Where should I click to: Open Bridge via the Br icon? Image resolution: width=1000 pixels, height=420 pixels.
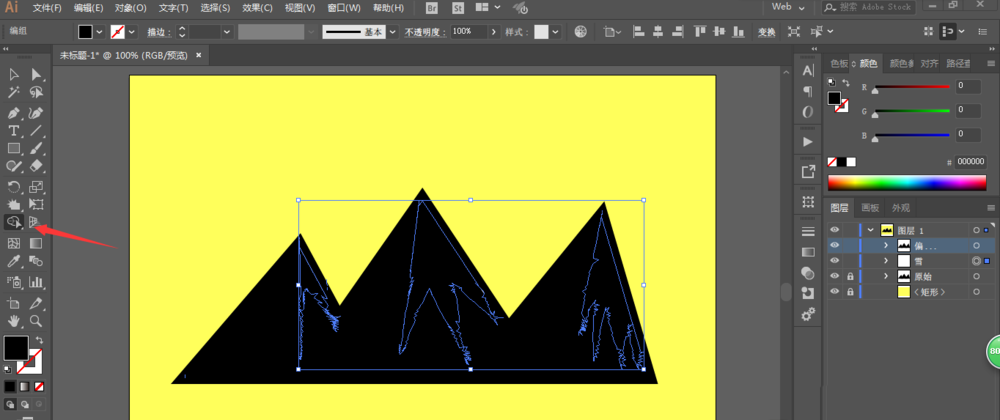tap(433, 8)
